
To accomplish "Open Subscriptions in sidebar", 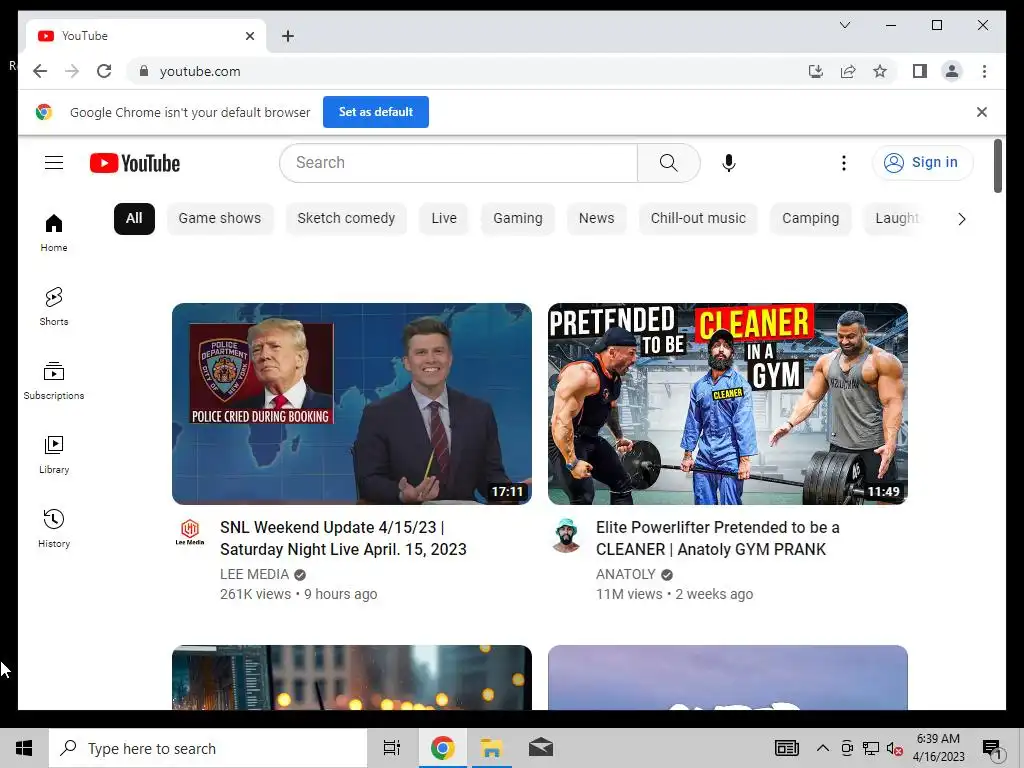I will click(54, 381).
